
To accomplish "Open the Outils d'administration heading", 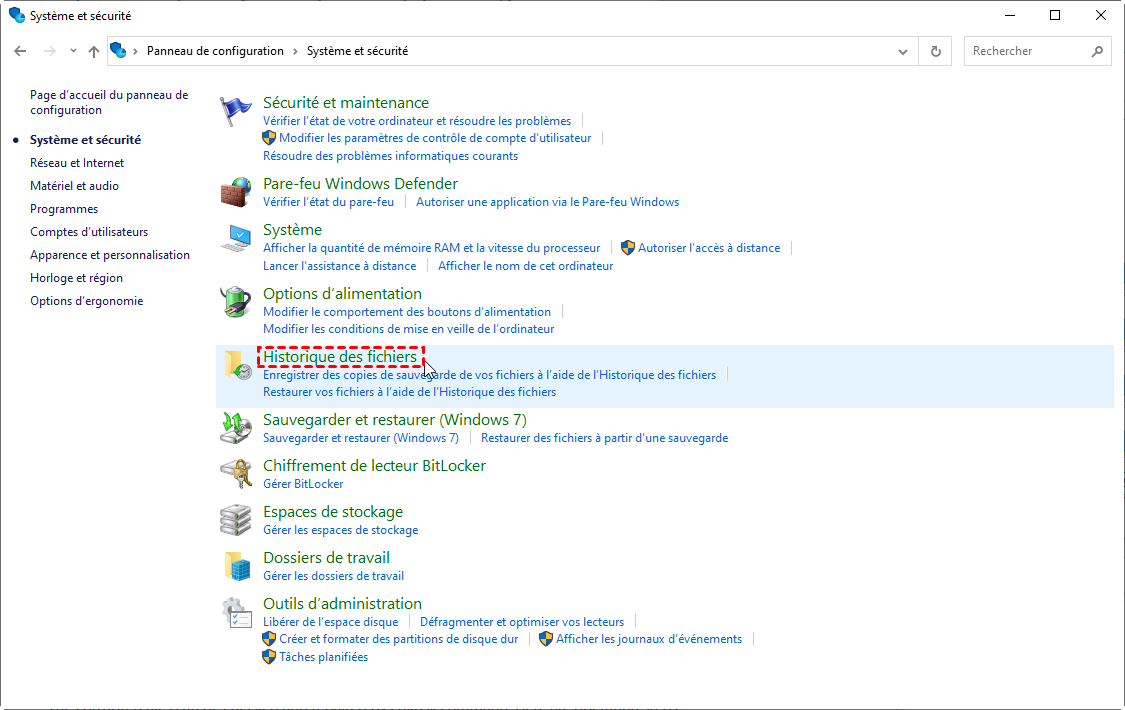I will tap(342, 603).
